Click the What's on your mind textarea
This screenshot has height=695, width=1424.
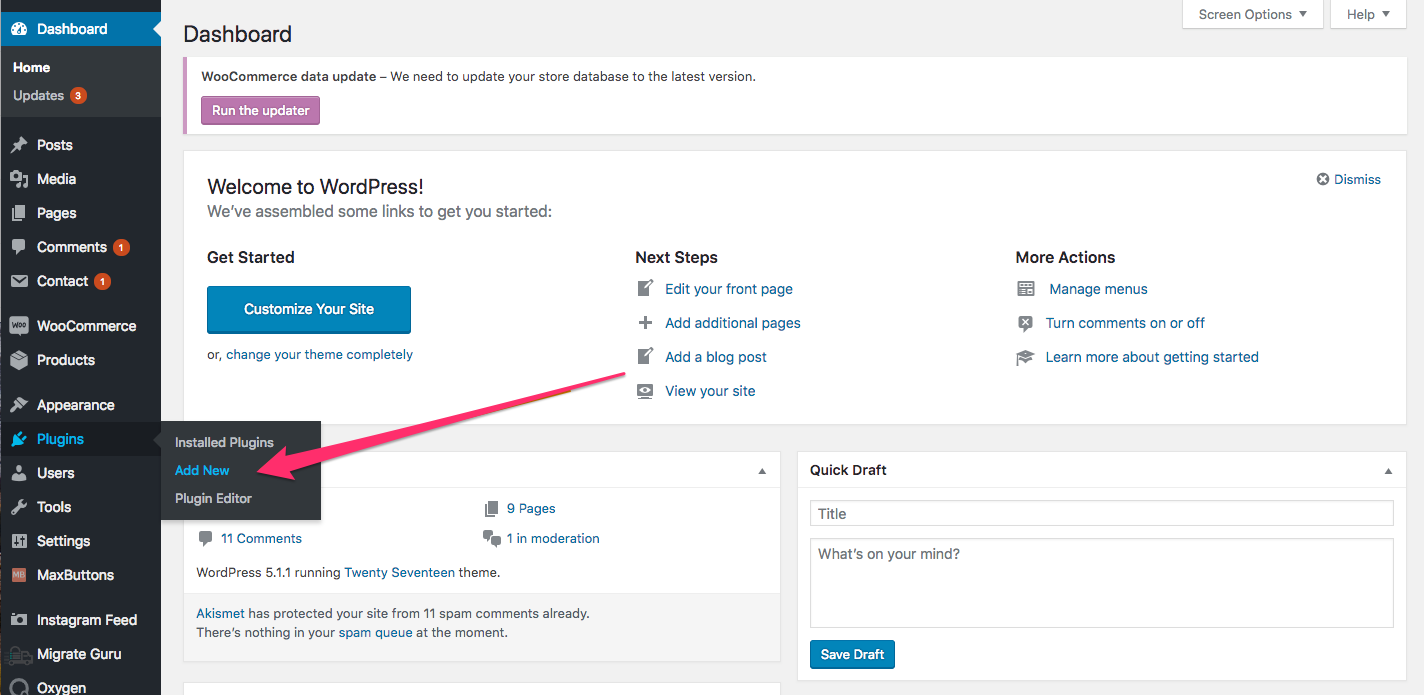(1101, 583)
